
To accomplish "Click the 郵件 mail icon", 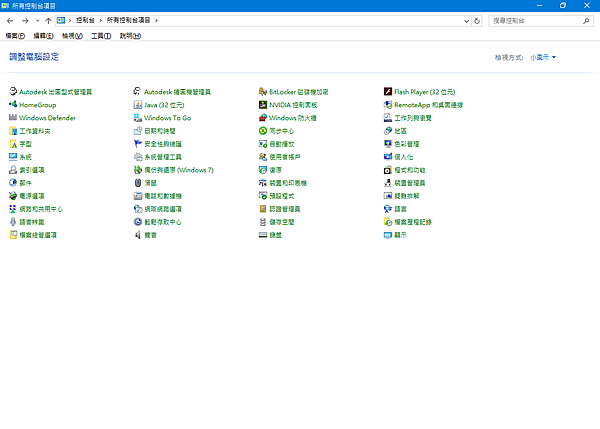I will pos(13,183).
